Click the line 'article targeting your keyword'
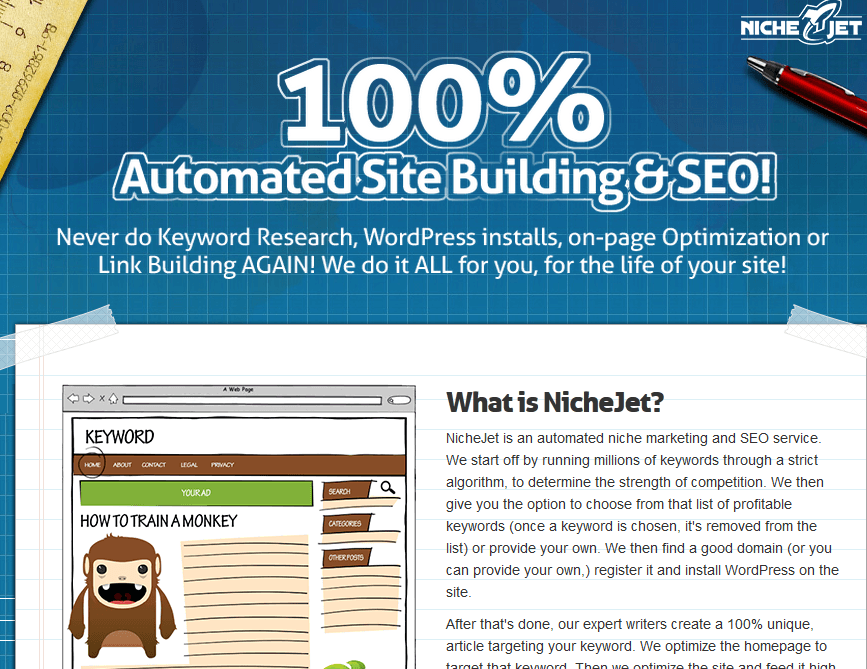The height and width of the screenshot is (669, 867). click(636, 647)
